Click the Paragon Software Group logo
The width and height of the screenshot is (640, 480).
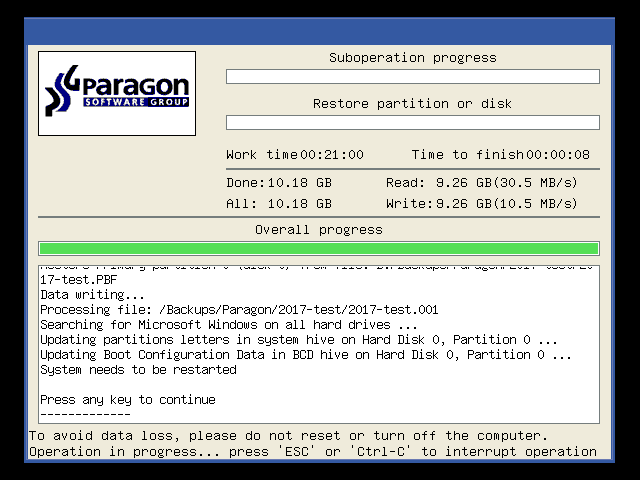click(x=117, y=93)
